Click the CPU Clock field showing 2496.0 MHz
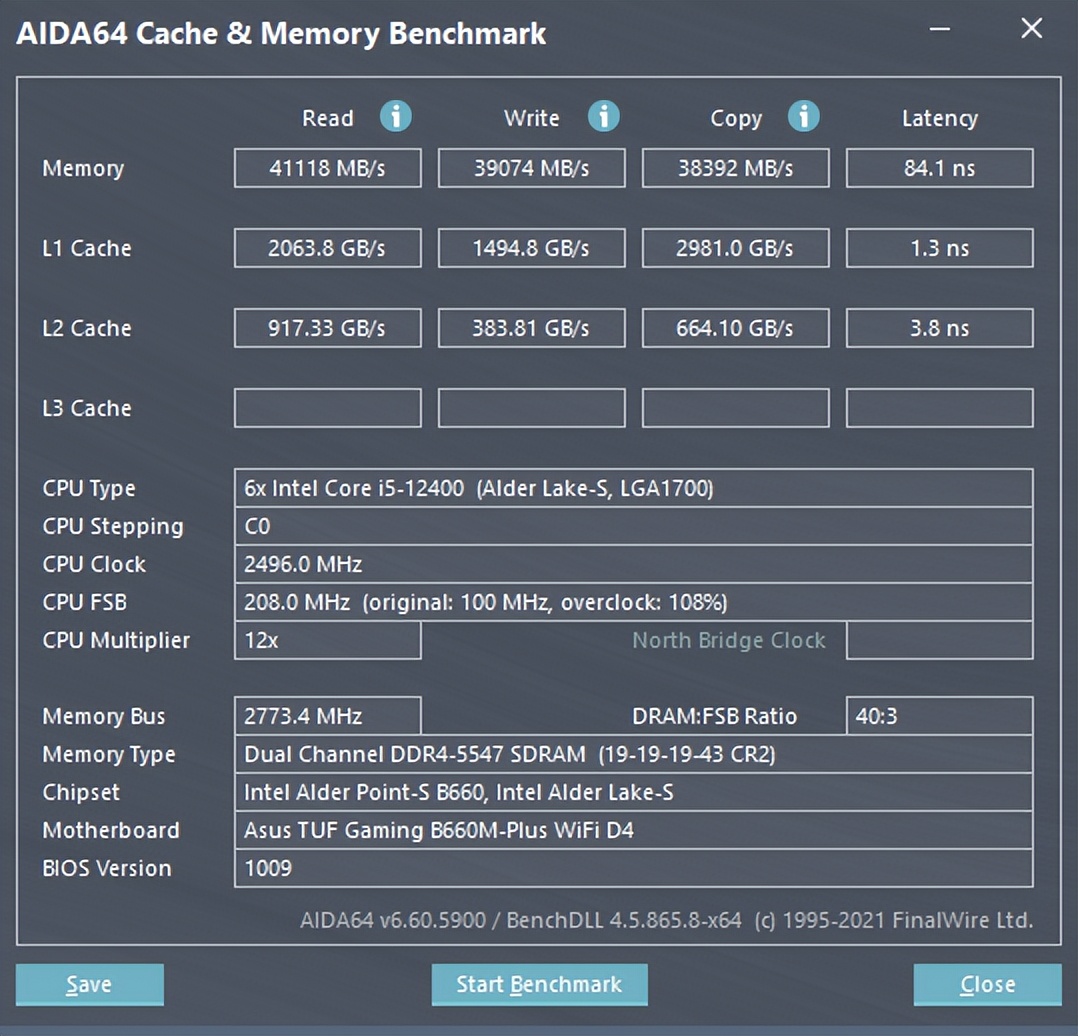The image size is (1078, 1036). click(634, 564)
